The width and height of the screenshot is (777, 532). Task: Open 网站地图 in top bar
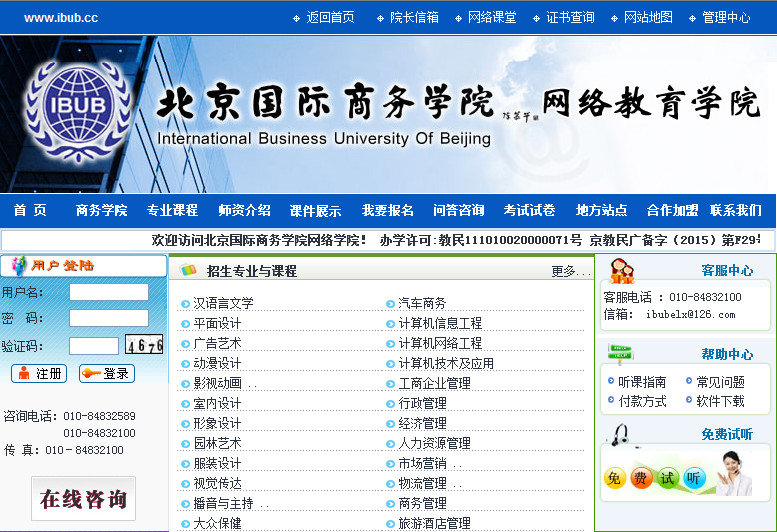648,18
